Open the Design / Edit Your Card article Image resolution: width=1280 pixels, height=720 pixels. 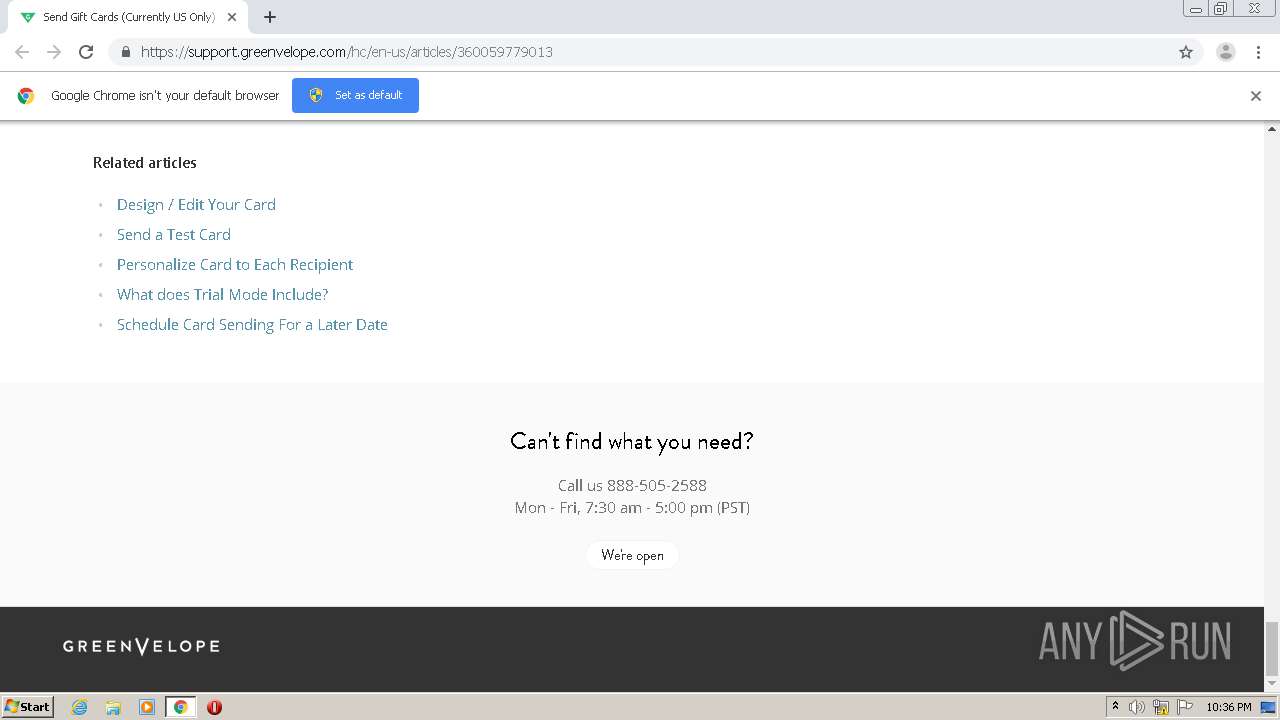coord(196,204)
